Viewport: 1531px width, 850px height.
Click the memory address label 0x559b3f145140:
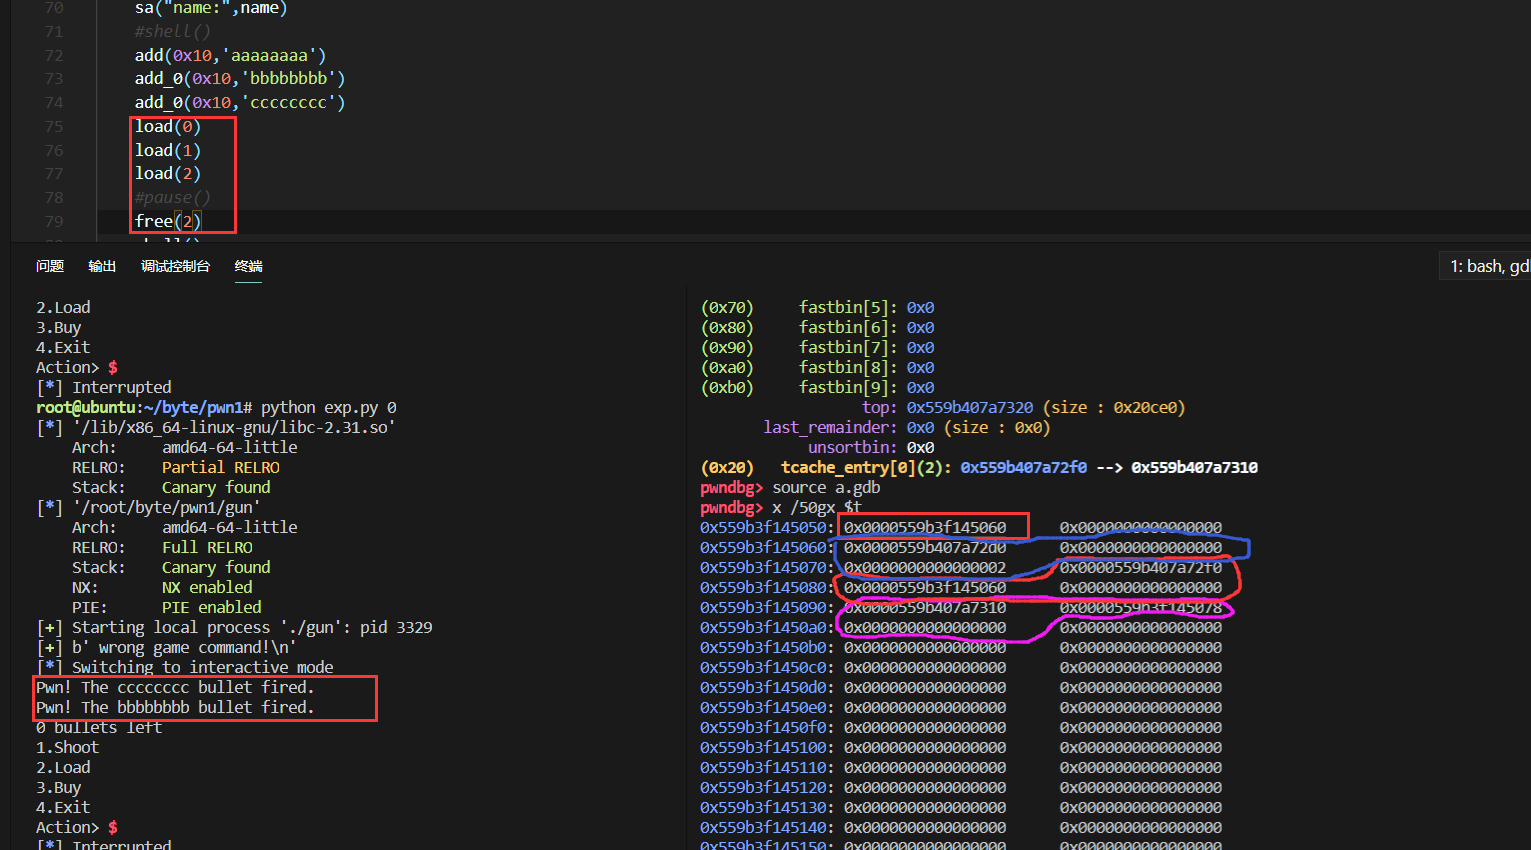767,827
